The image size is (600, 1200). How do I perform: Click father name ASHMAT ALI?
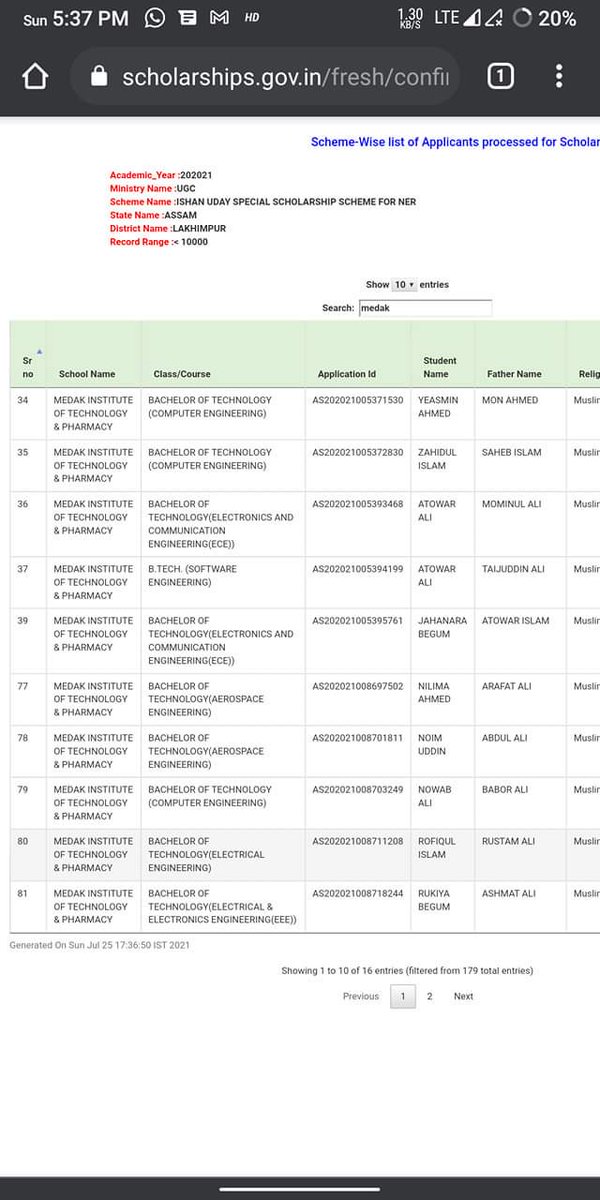coord(509,894)
